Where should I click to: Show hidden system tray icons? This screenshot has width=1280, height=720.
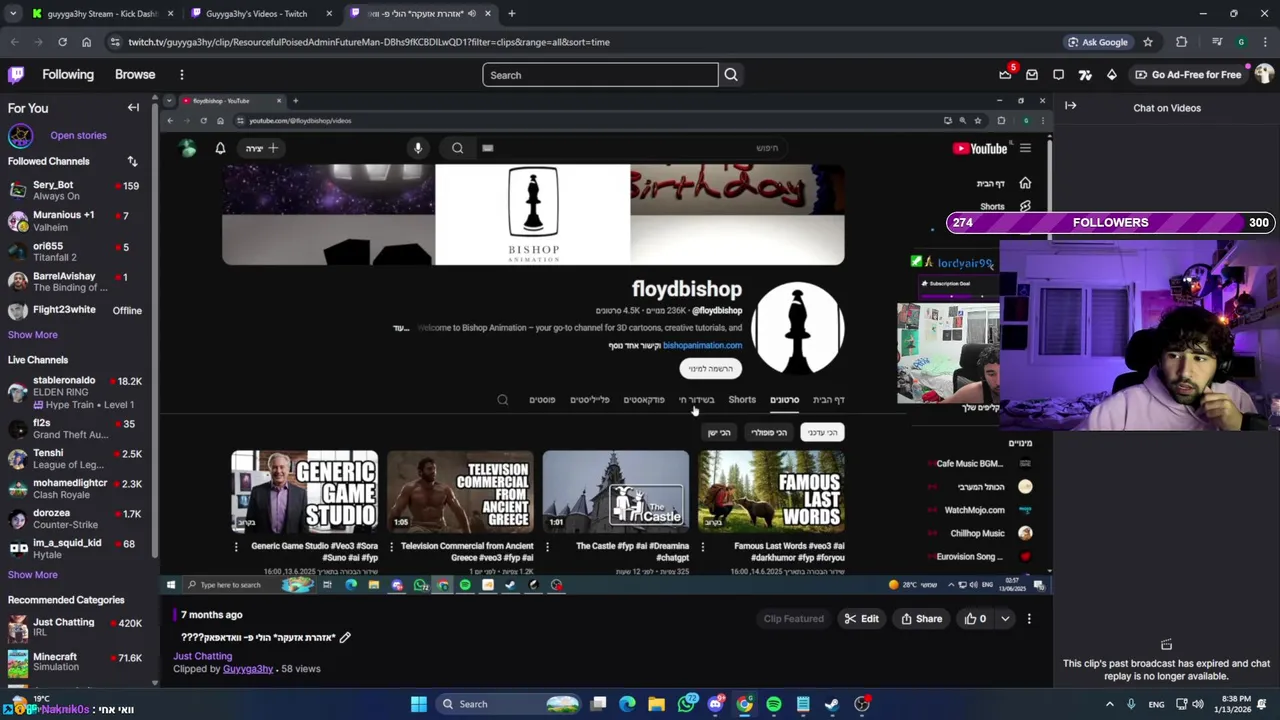(1111, 704)
